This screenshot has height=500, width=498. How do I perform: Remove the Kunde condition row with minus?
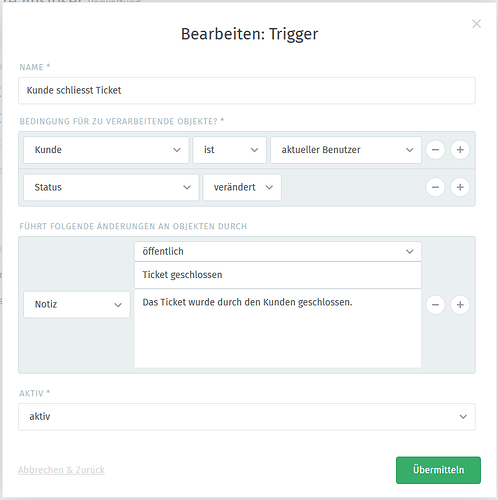(435, 150)
